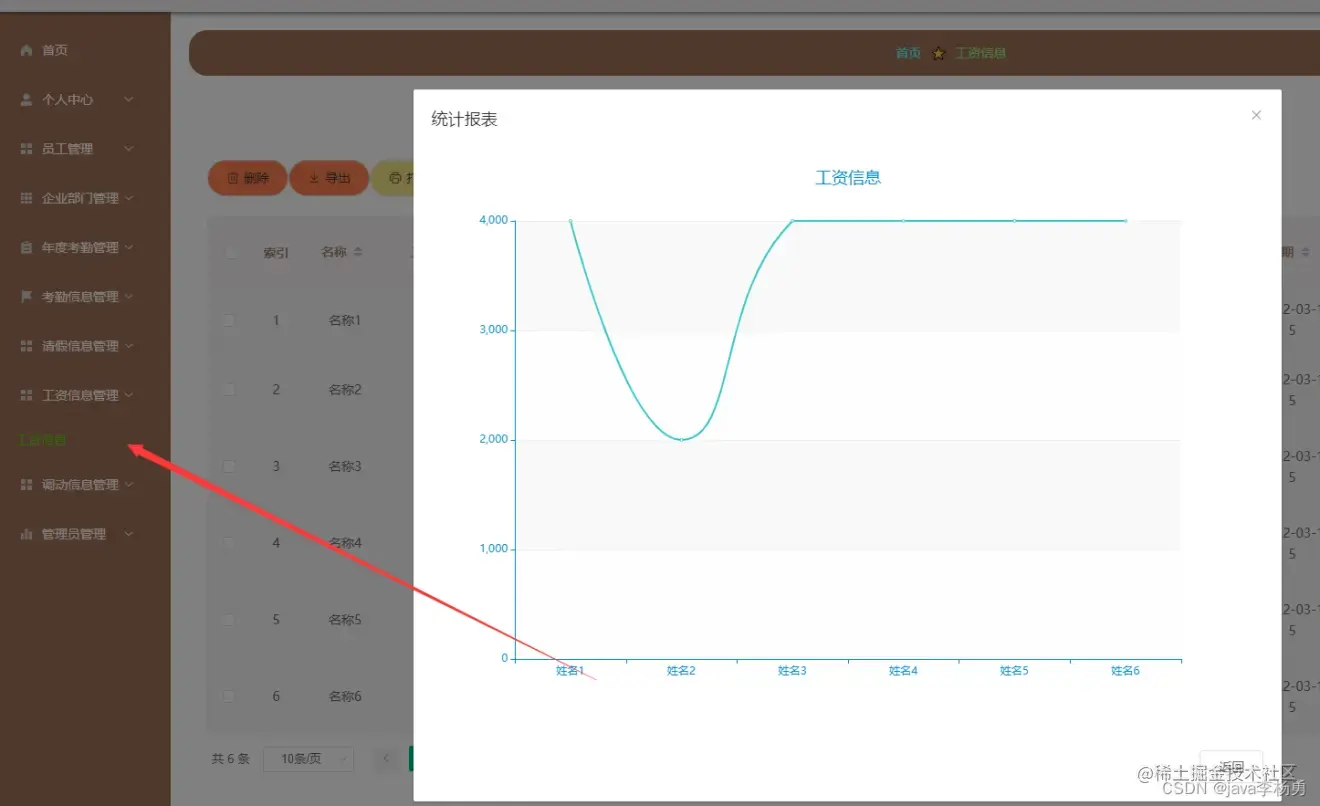Click the 名称5 table cell
This screenshot has width=1320, height=806.
coord(344,620)
